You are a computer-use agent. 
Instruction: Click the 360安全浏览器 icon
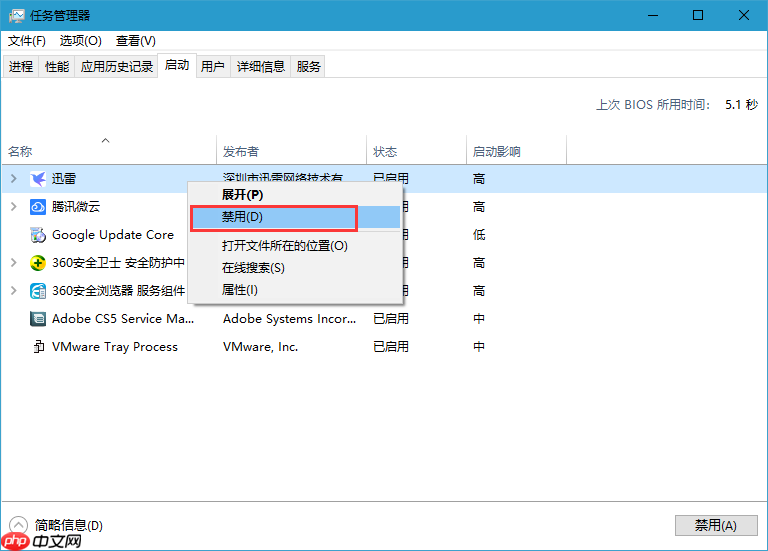38,291
